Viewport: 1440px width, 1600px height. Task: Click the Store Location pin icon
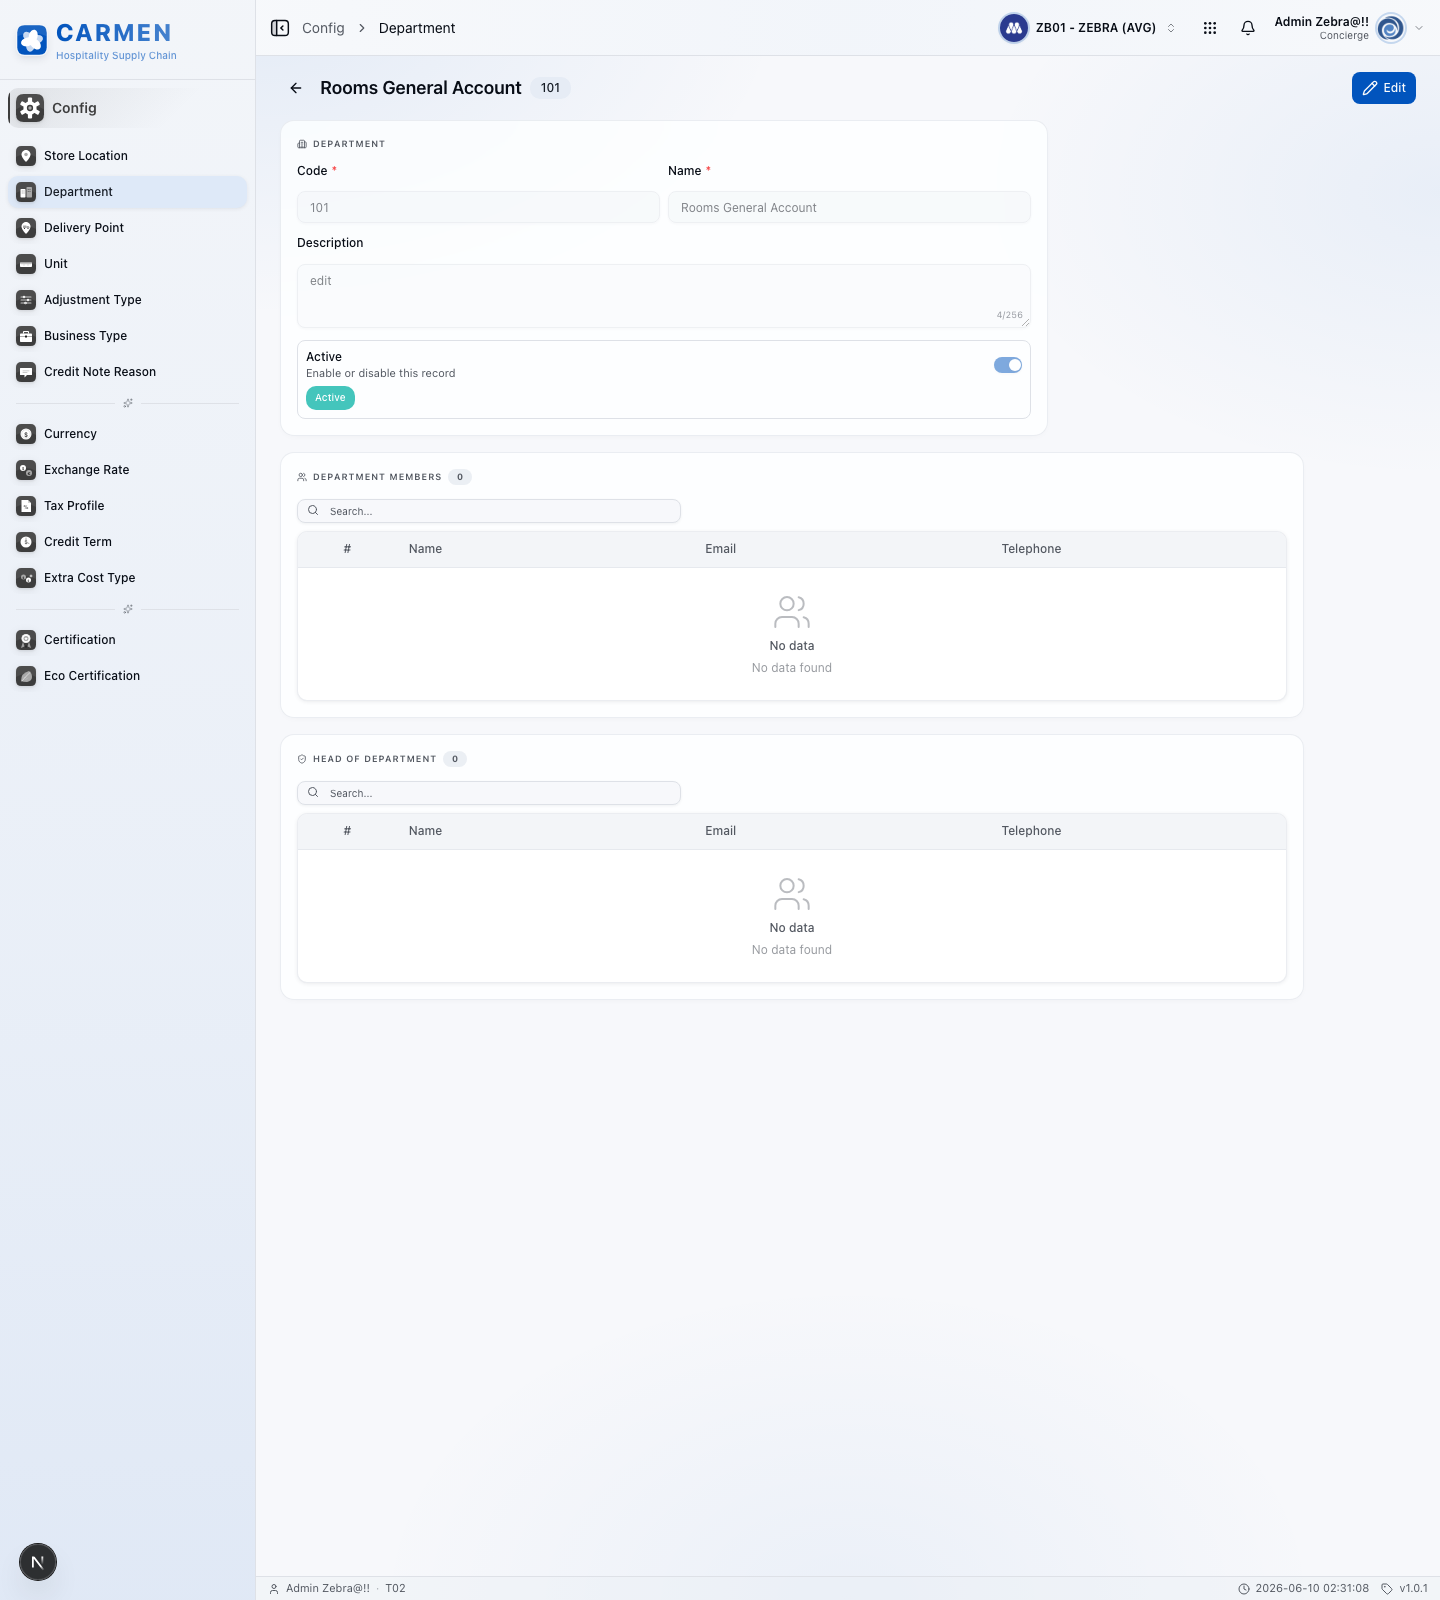(26, 156)
